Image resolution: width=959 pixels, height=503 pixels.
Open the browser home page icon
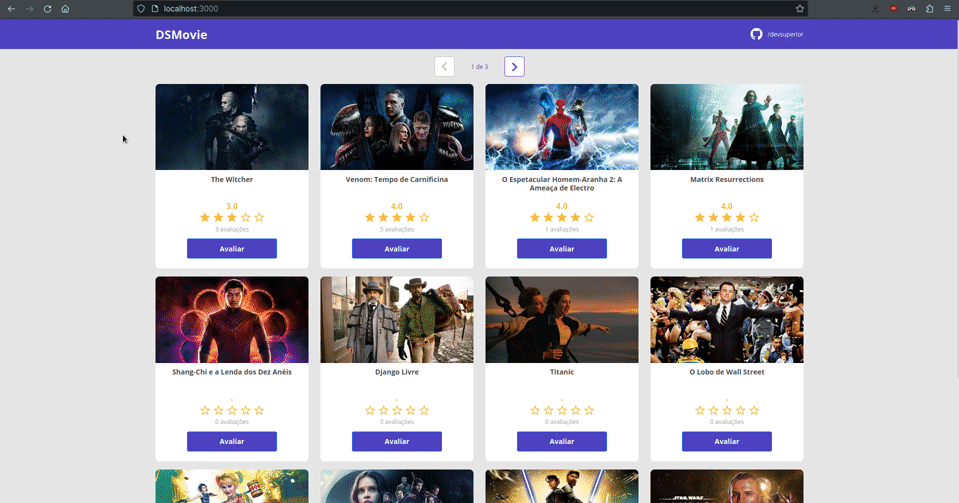[x=65, y=9]
